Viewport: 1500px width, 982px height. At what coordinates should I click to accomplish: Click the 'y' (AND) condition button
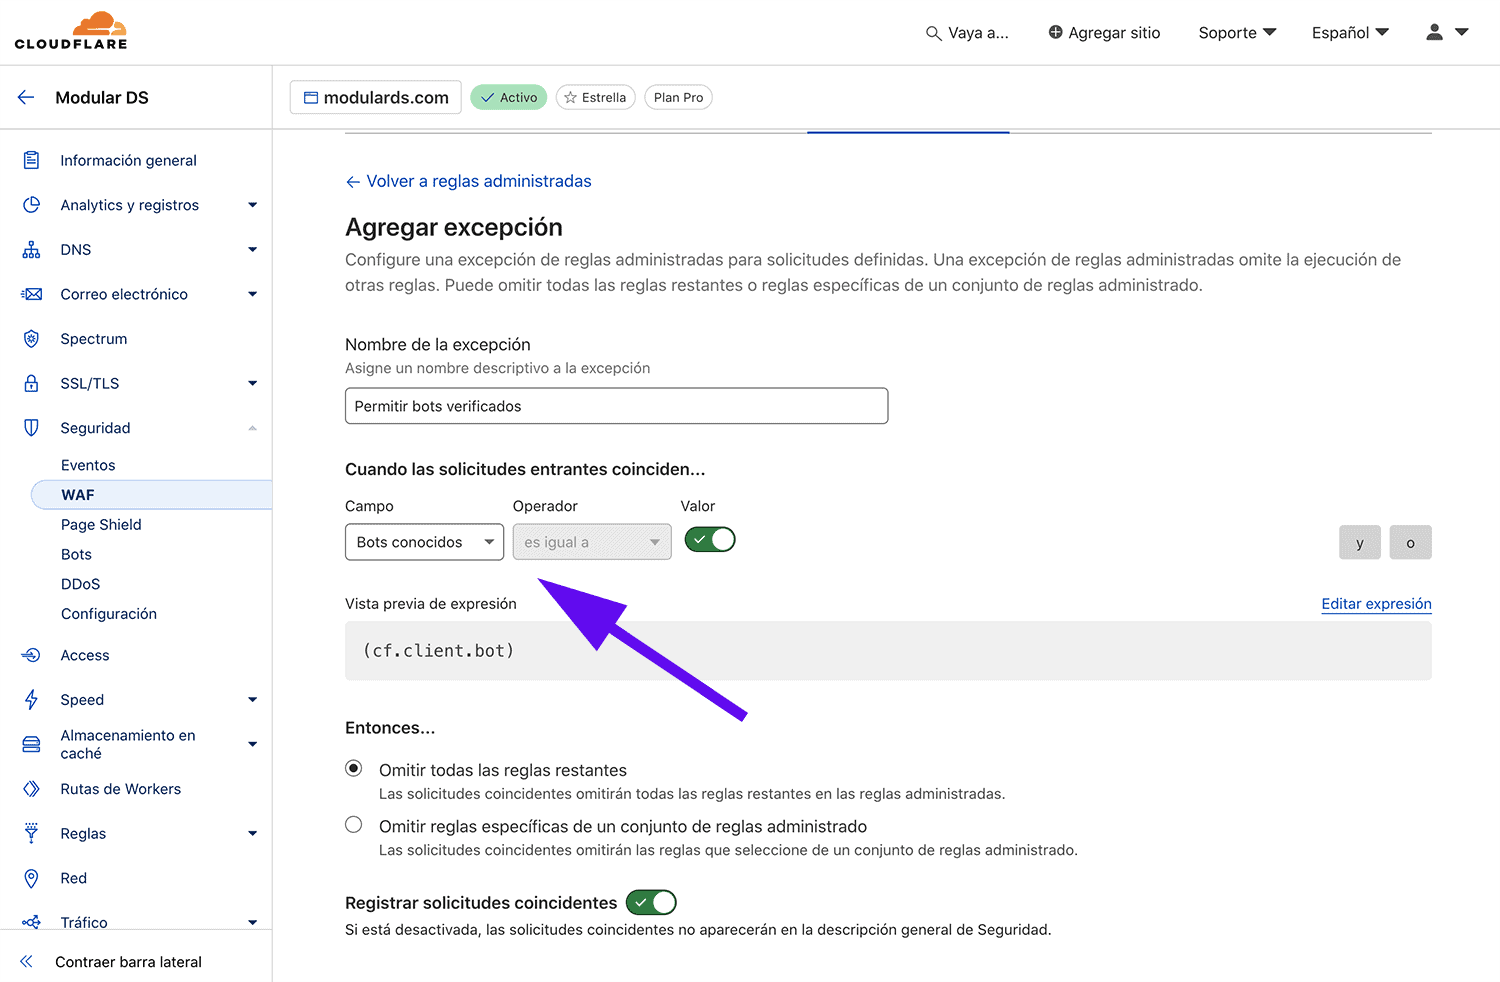coord(1360,542)
